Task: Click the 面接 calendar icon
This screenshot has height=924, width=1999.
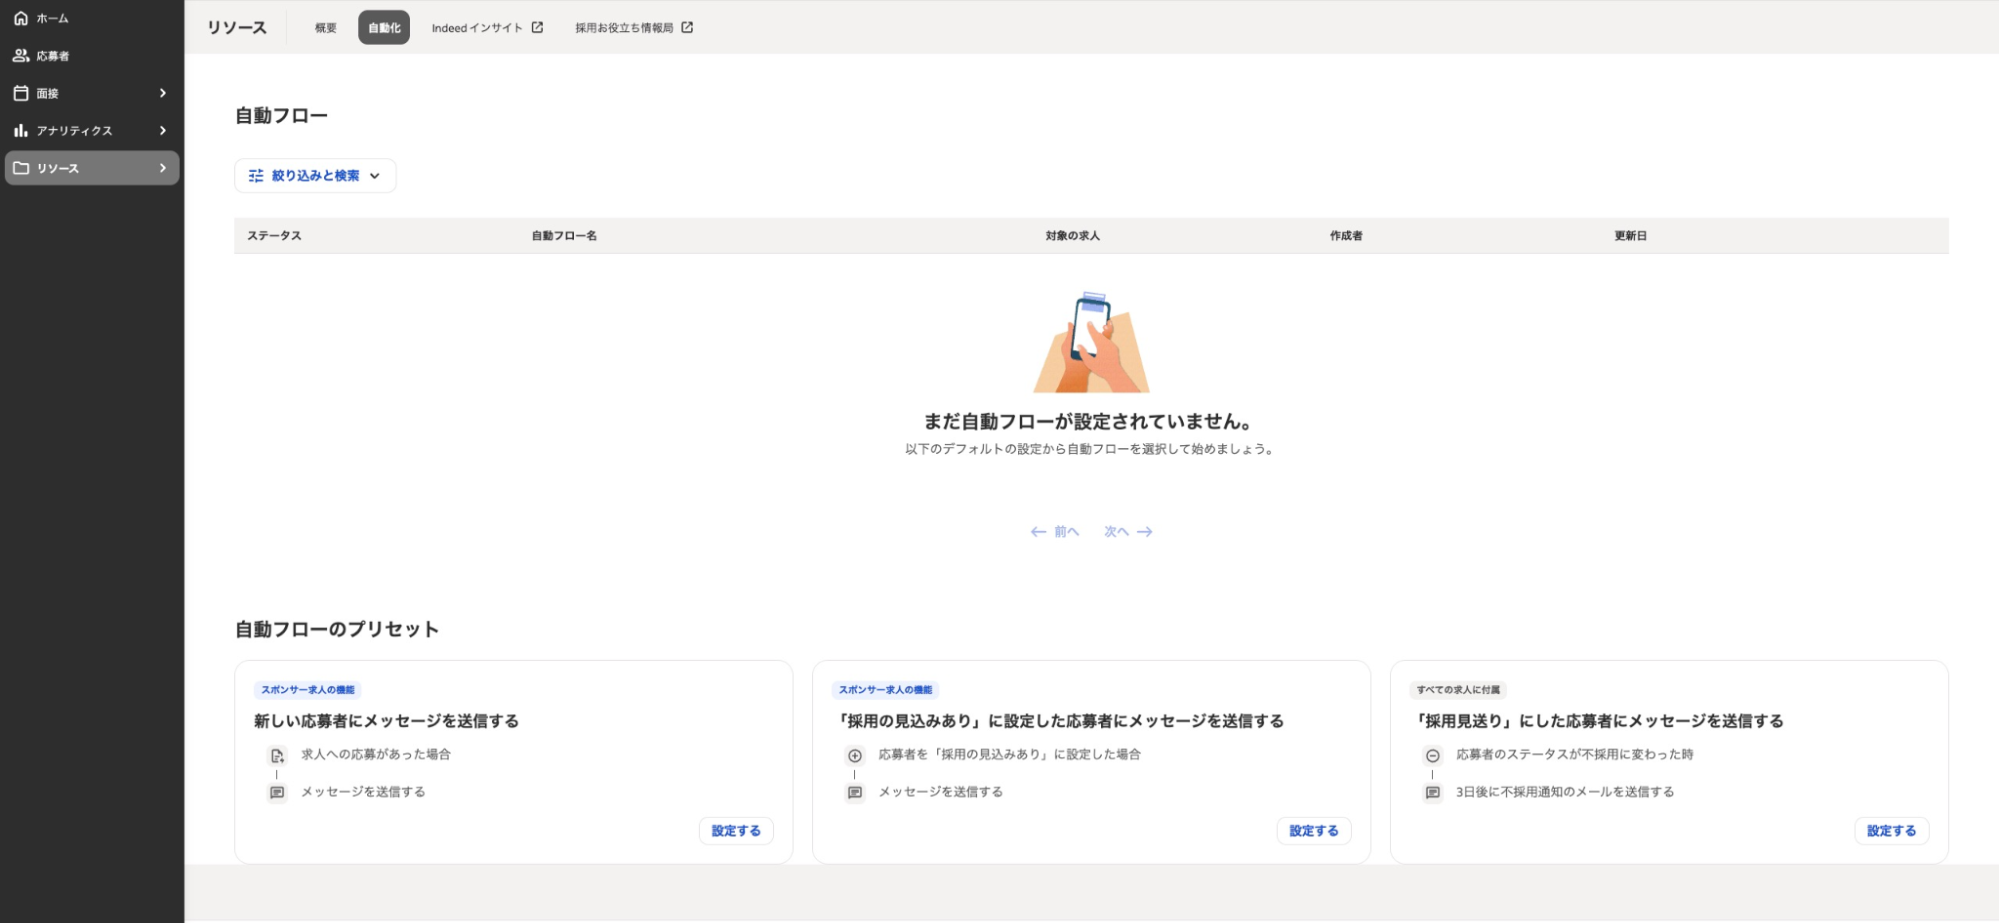Action: coord(20,93)
